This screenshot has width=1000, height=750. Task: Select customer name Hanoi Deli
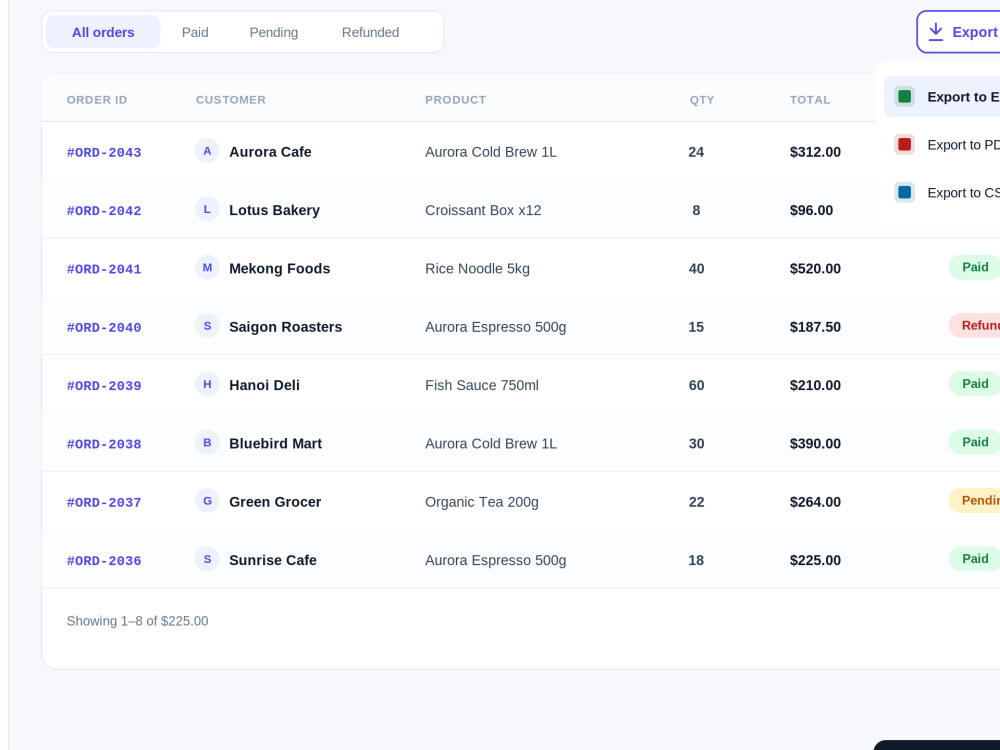pyautogui.click(x=264, y=385)
